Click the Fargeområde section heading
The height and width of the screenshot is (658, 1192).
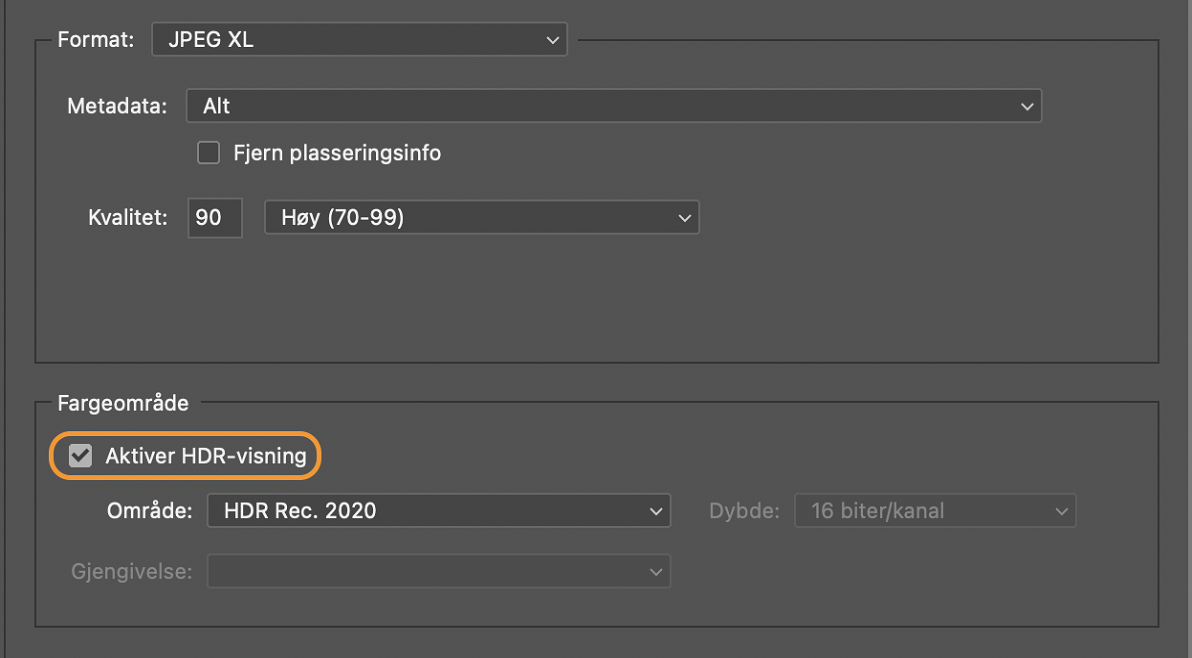coord(123,403)
